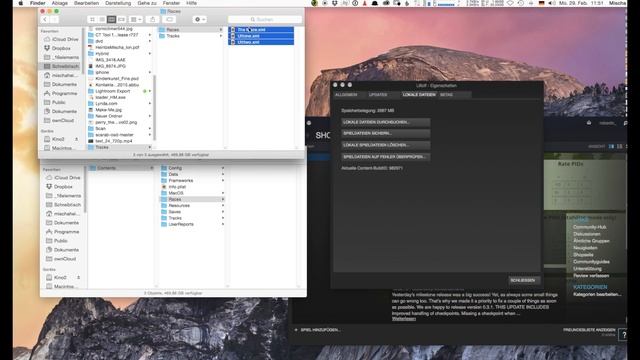
Task: Open the gear Action menu in Finder toolbar
Action: click(x=200, y=20)
